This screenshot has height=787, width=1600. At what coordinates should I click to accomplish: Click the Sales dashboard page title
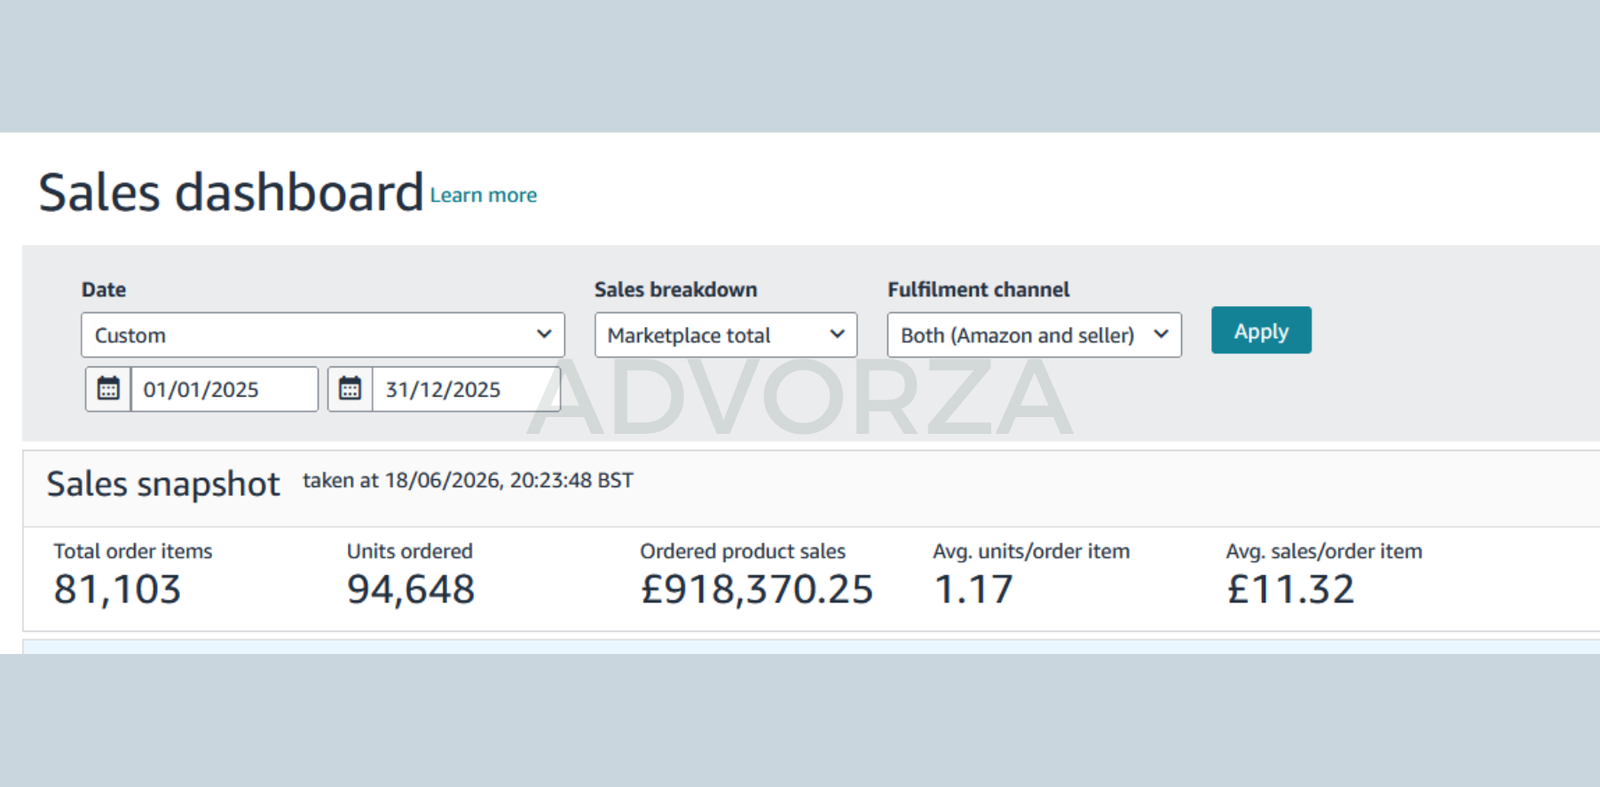click(x=231, y=192)
